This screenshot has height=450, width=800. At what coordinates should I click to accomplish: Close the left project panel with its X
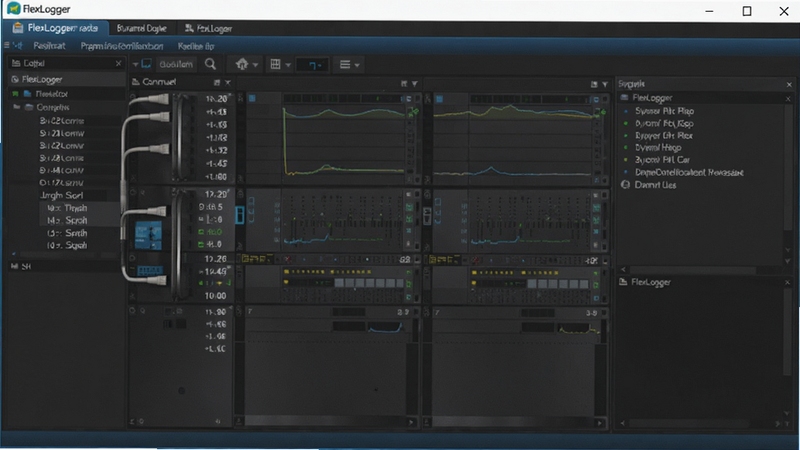[x=118, y=63]
